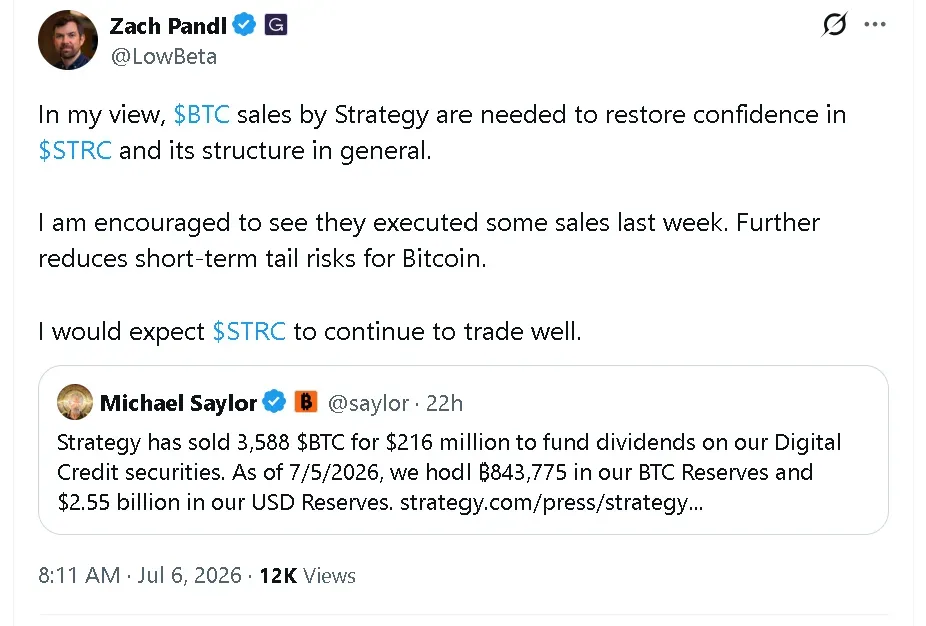
Task: Click Michael Saylor's verified badge
Action: (275, 402)
